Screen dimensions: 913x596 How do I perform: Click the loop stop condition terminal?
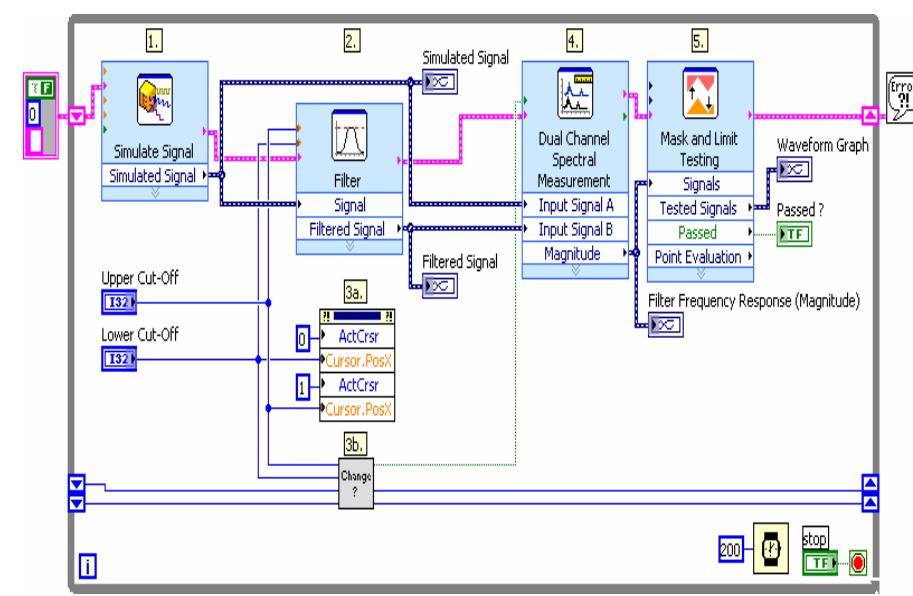[x=858, y=563]
